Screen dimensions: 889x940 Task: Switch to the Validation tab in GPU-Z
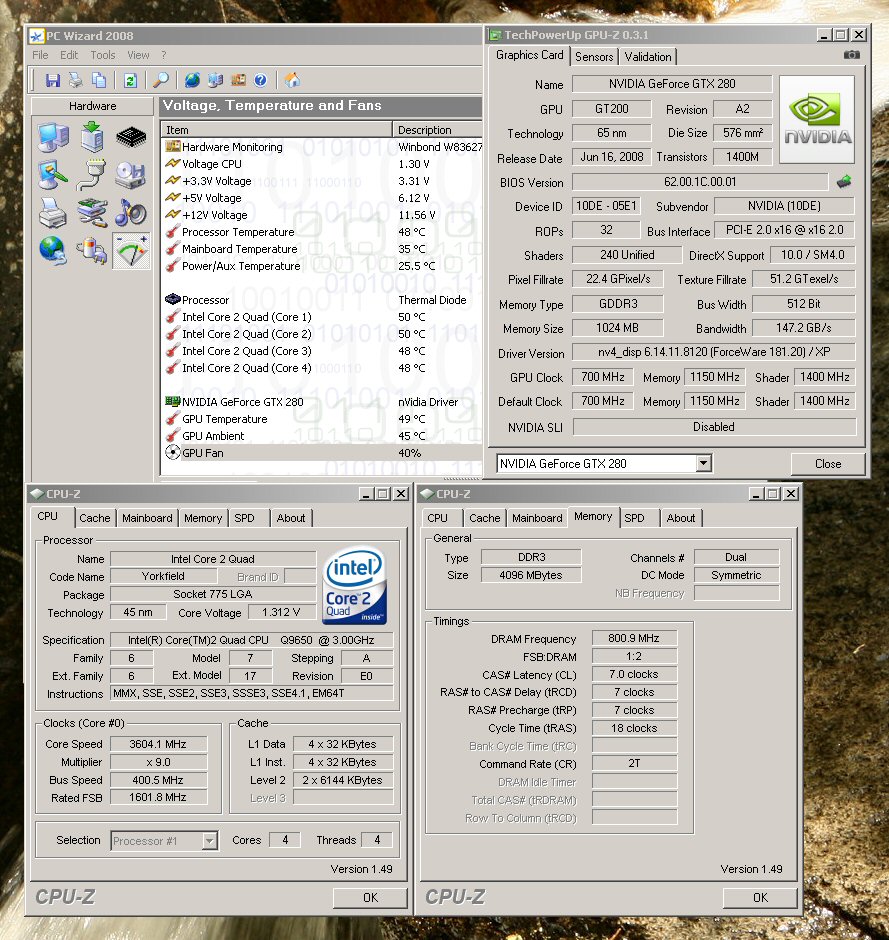coord(648,57)
